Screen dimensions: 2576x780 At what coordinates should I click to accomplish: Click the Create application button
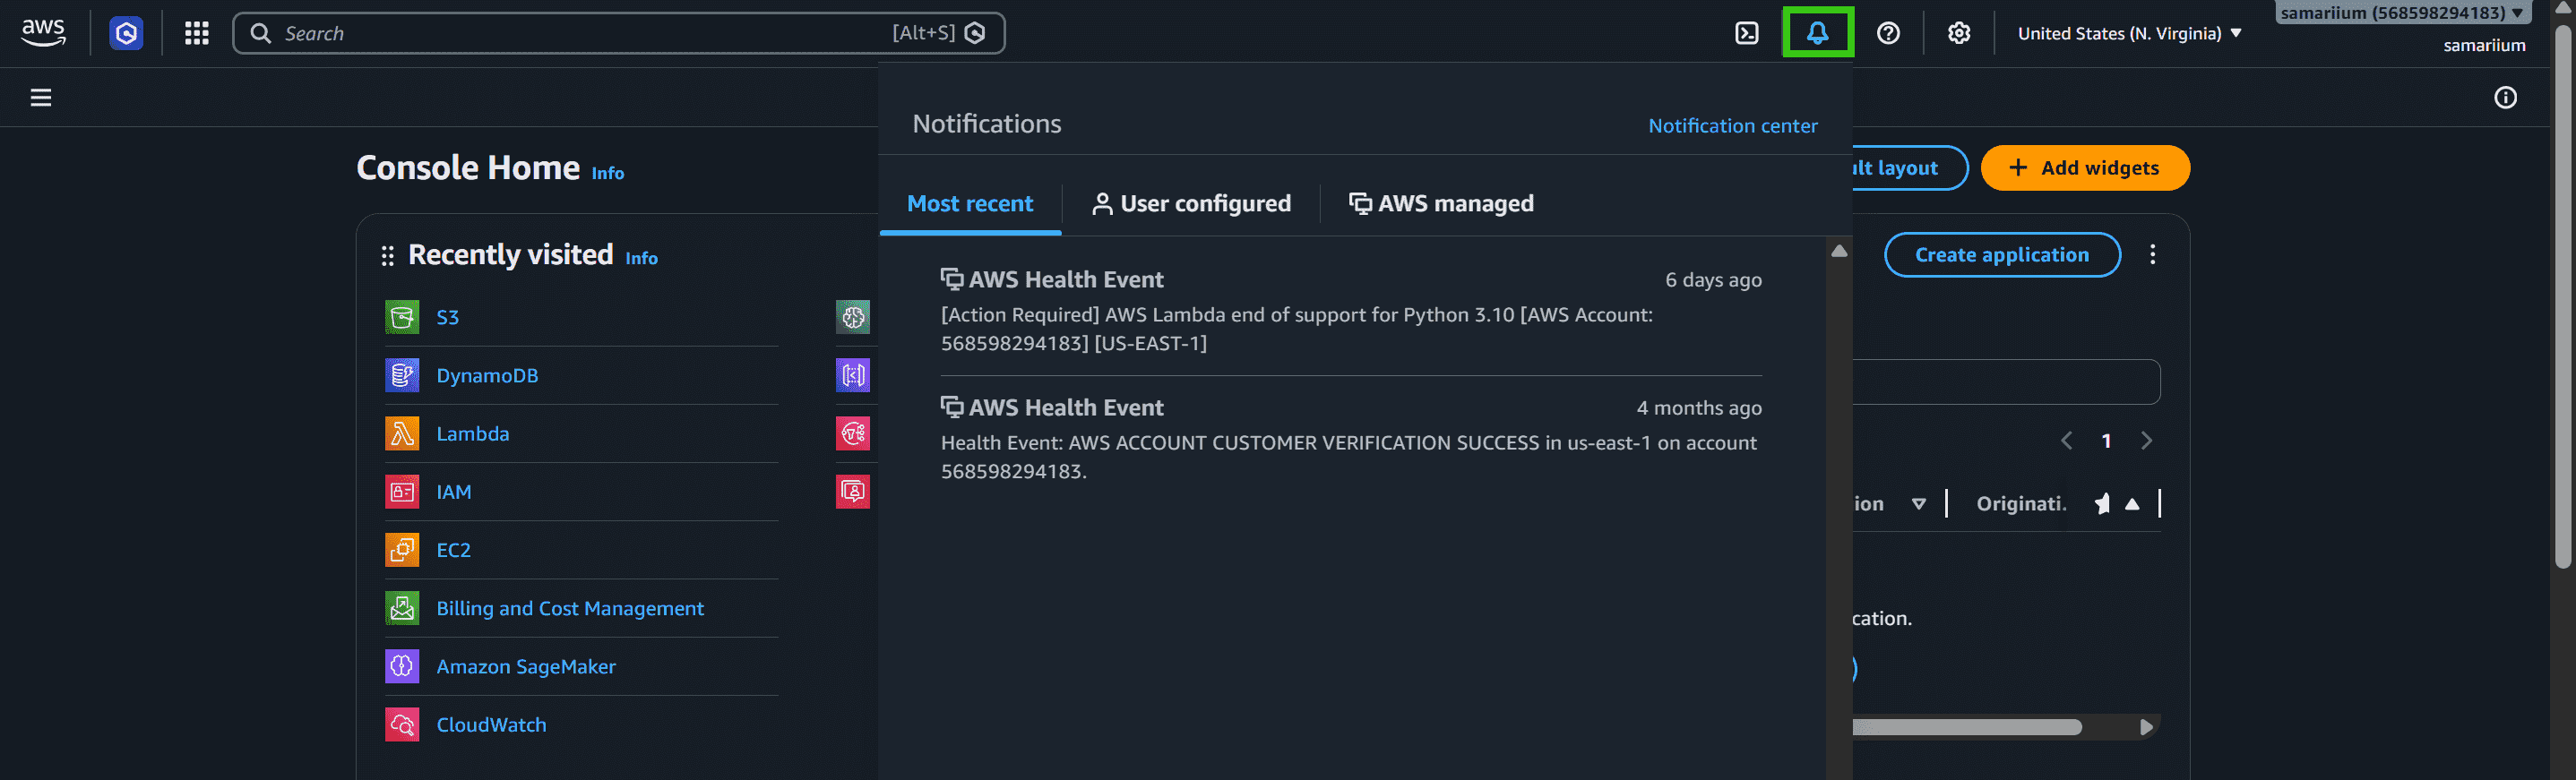(2002, 254)
